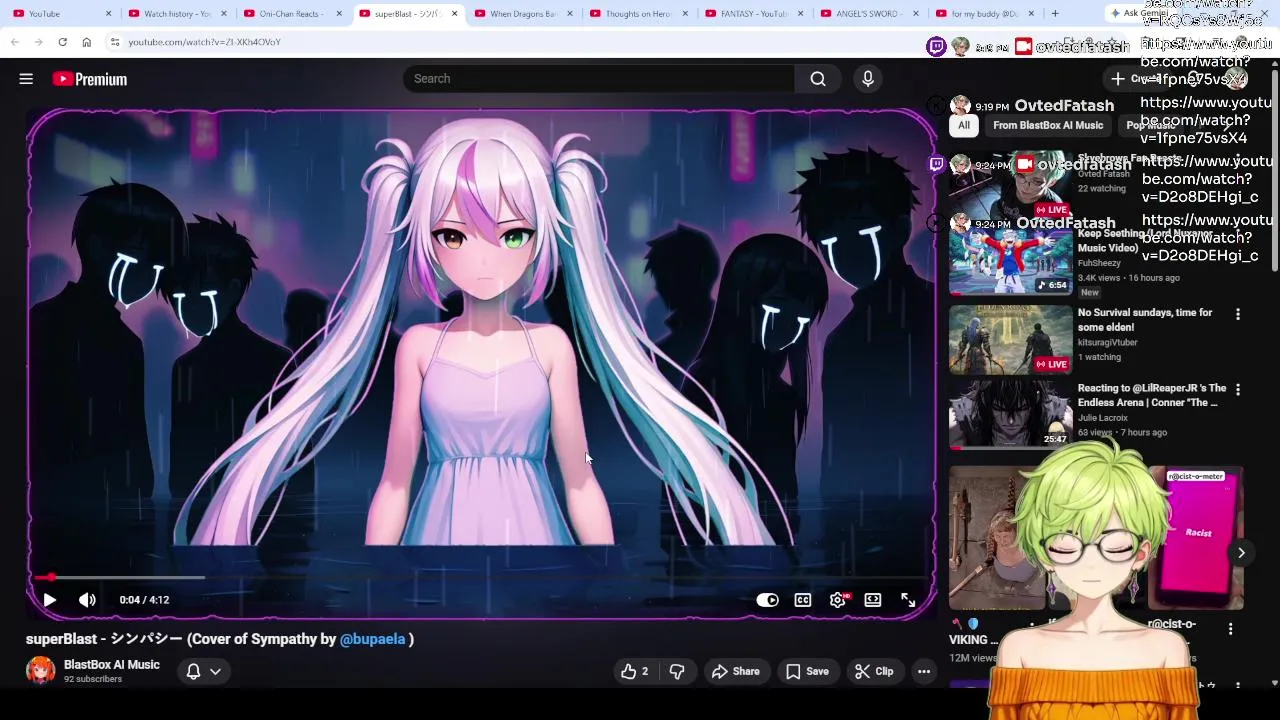Click KitsuragiVtuber channel name
Image resolution: width=1280 pixels, height=720 pixels.
pos(1108,342)
